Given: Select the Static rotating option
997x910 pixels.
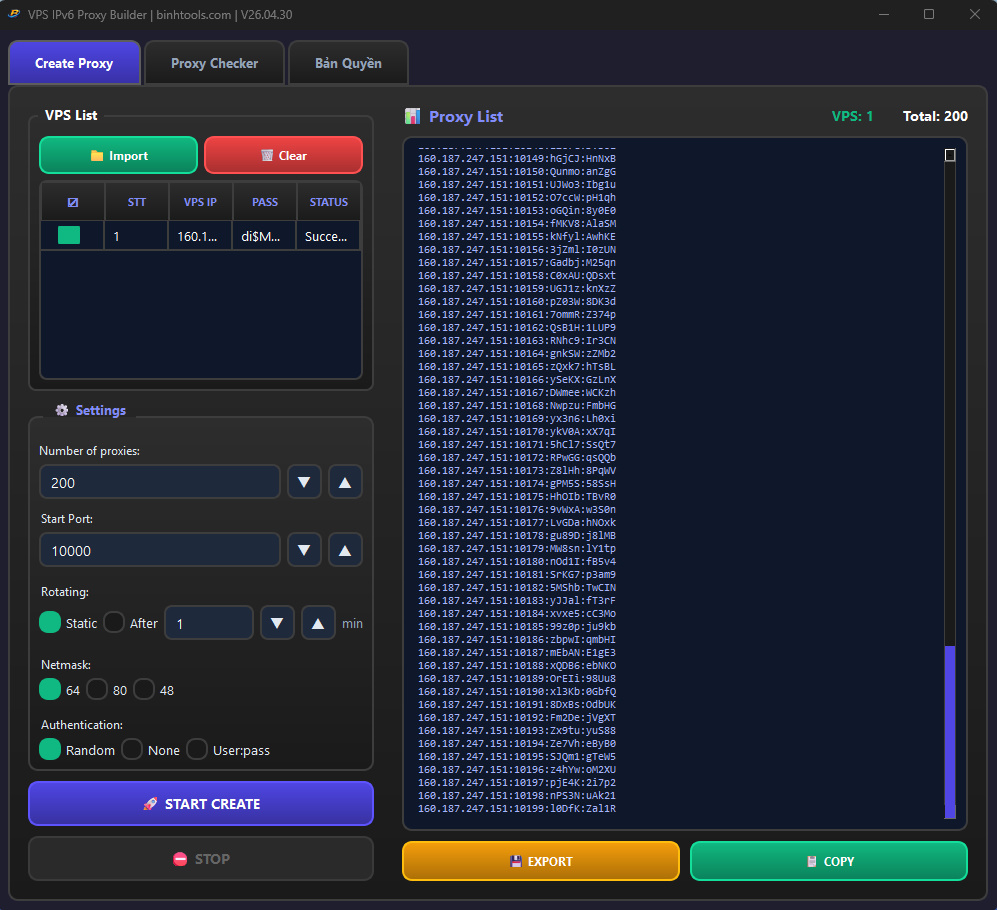Looking at the screenshot, I should pos(50,623).
